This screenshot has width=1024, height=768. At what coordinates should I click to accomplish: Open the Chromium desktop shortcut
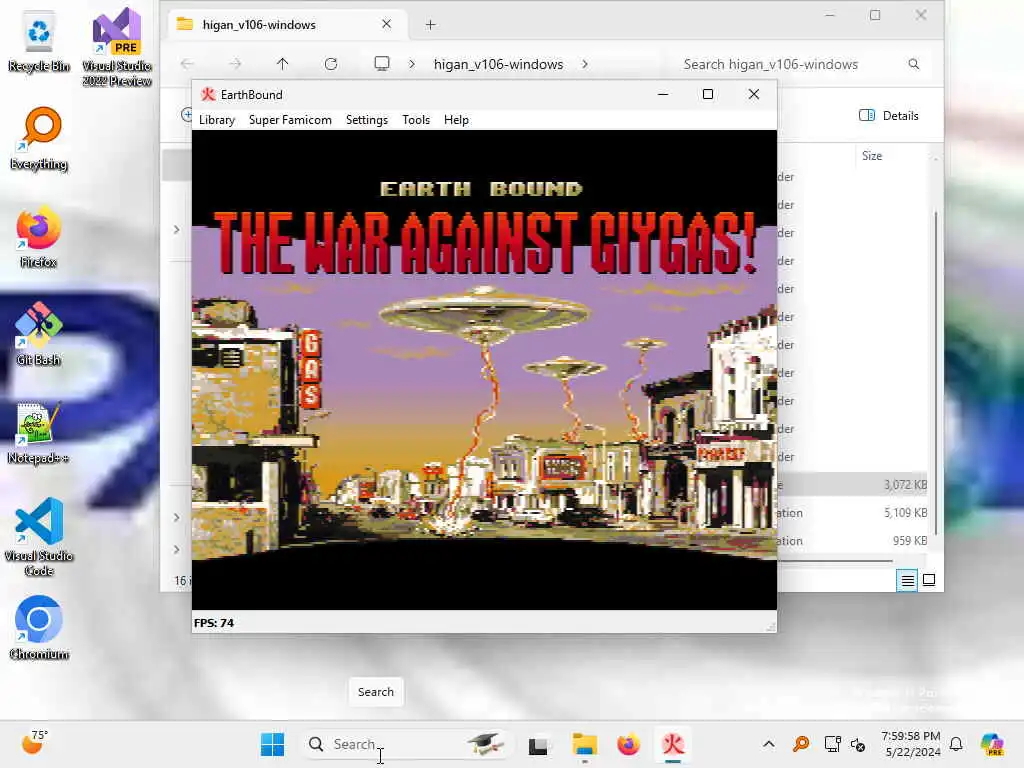click(39, 628)
